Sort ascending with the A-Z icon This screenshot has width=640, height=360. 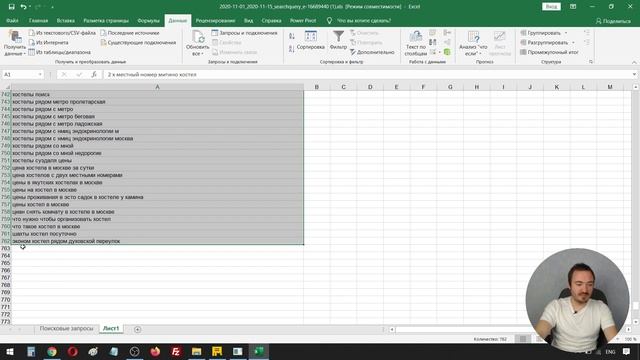(x=292, y=36)
